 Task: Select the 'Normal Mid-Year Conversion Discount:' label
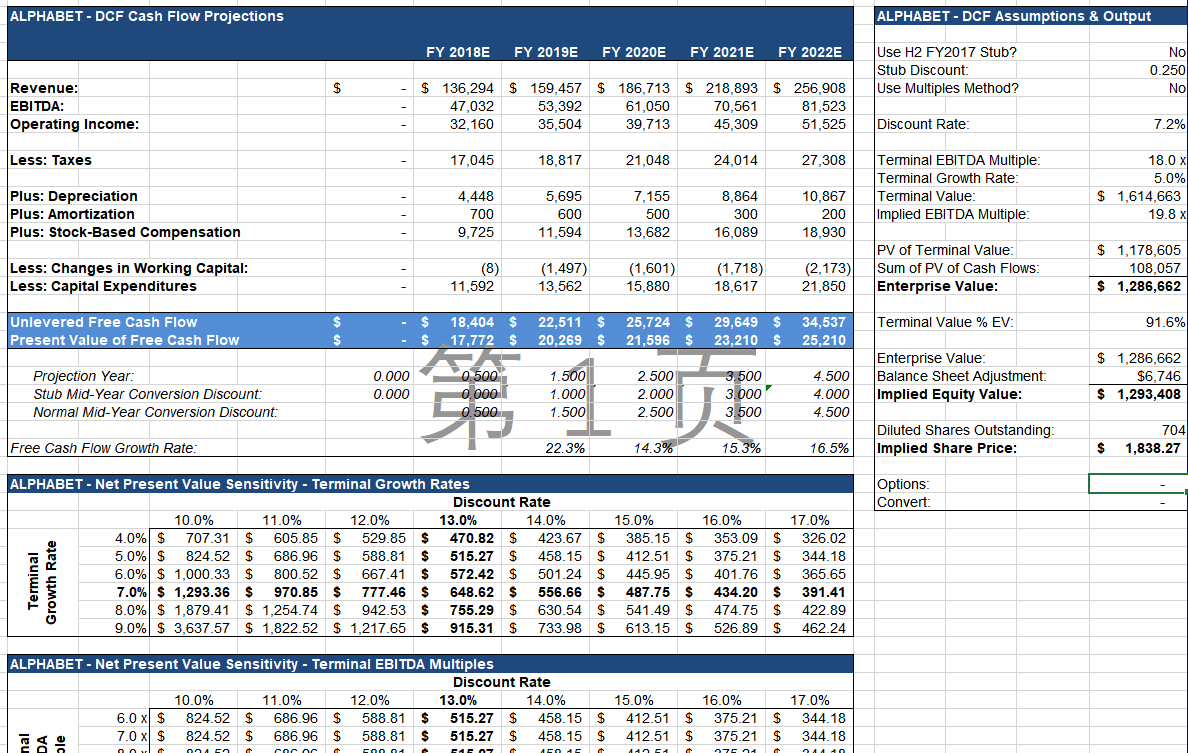tap(155, 412)
